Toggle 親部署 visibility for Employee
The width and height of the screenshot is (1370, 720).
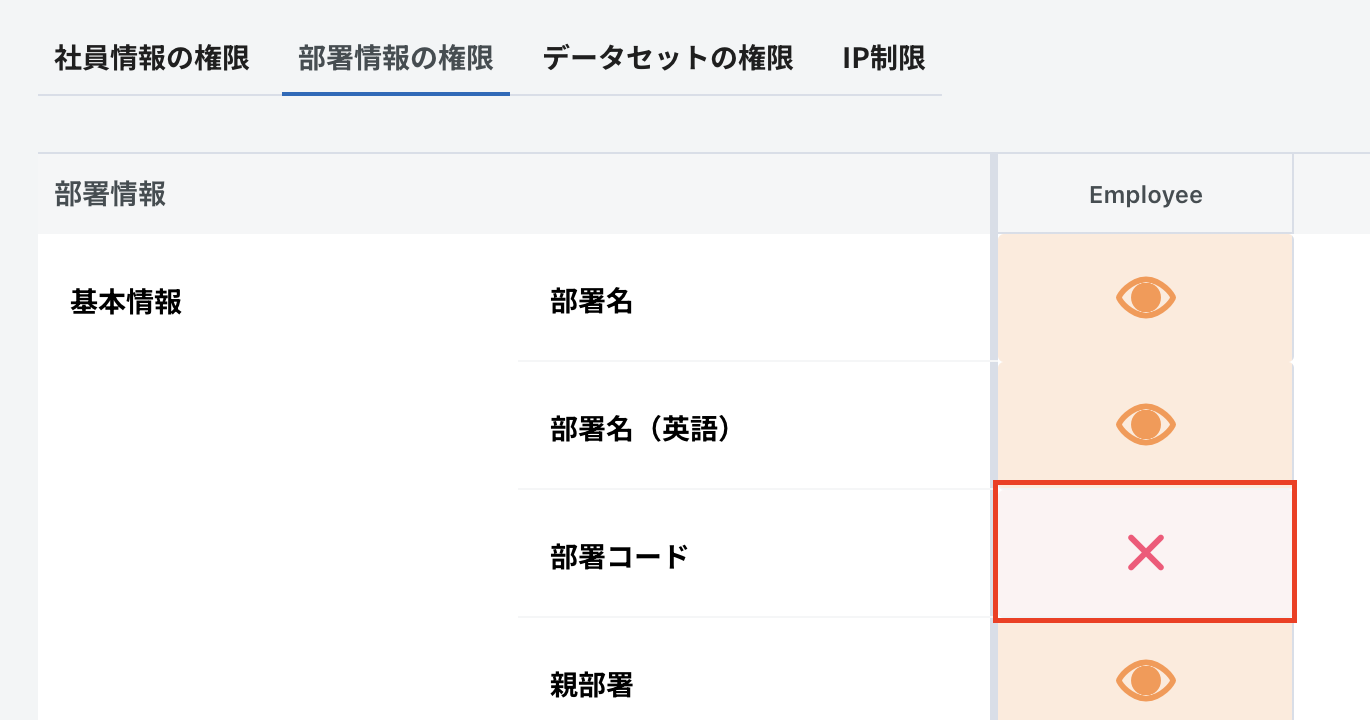[x=1145, y=679]
